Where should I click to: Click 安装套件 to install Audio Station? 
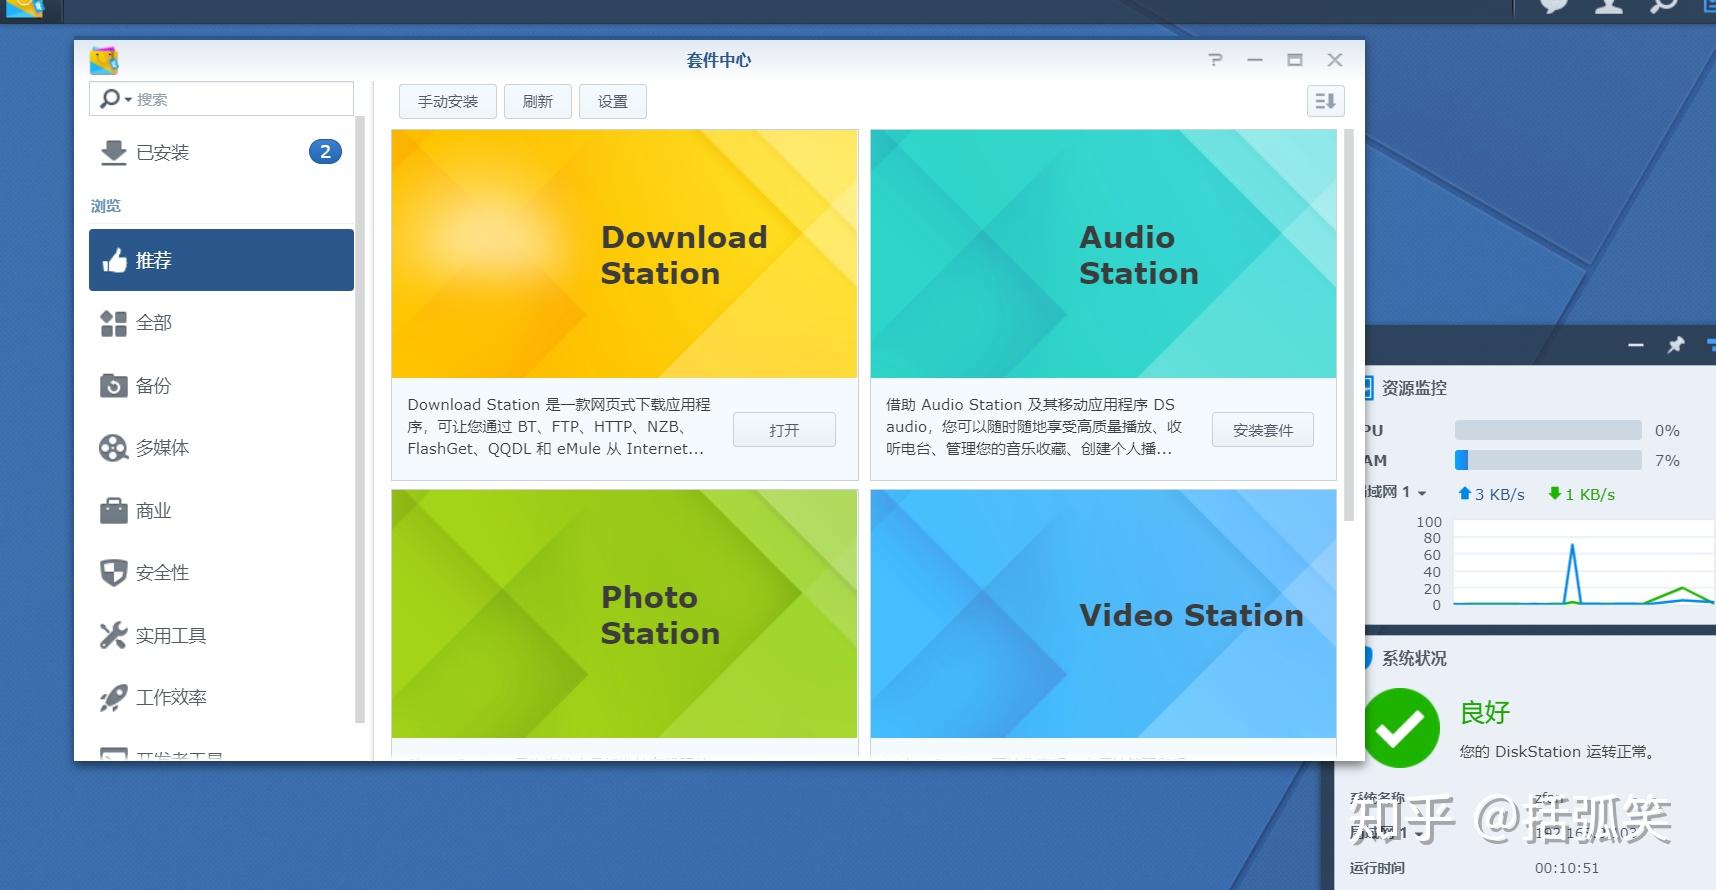[x=1263, y=430]
